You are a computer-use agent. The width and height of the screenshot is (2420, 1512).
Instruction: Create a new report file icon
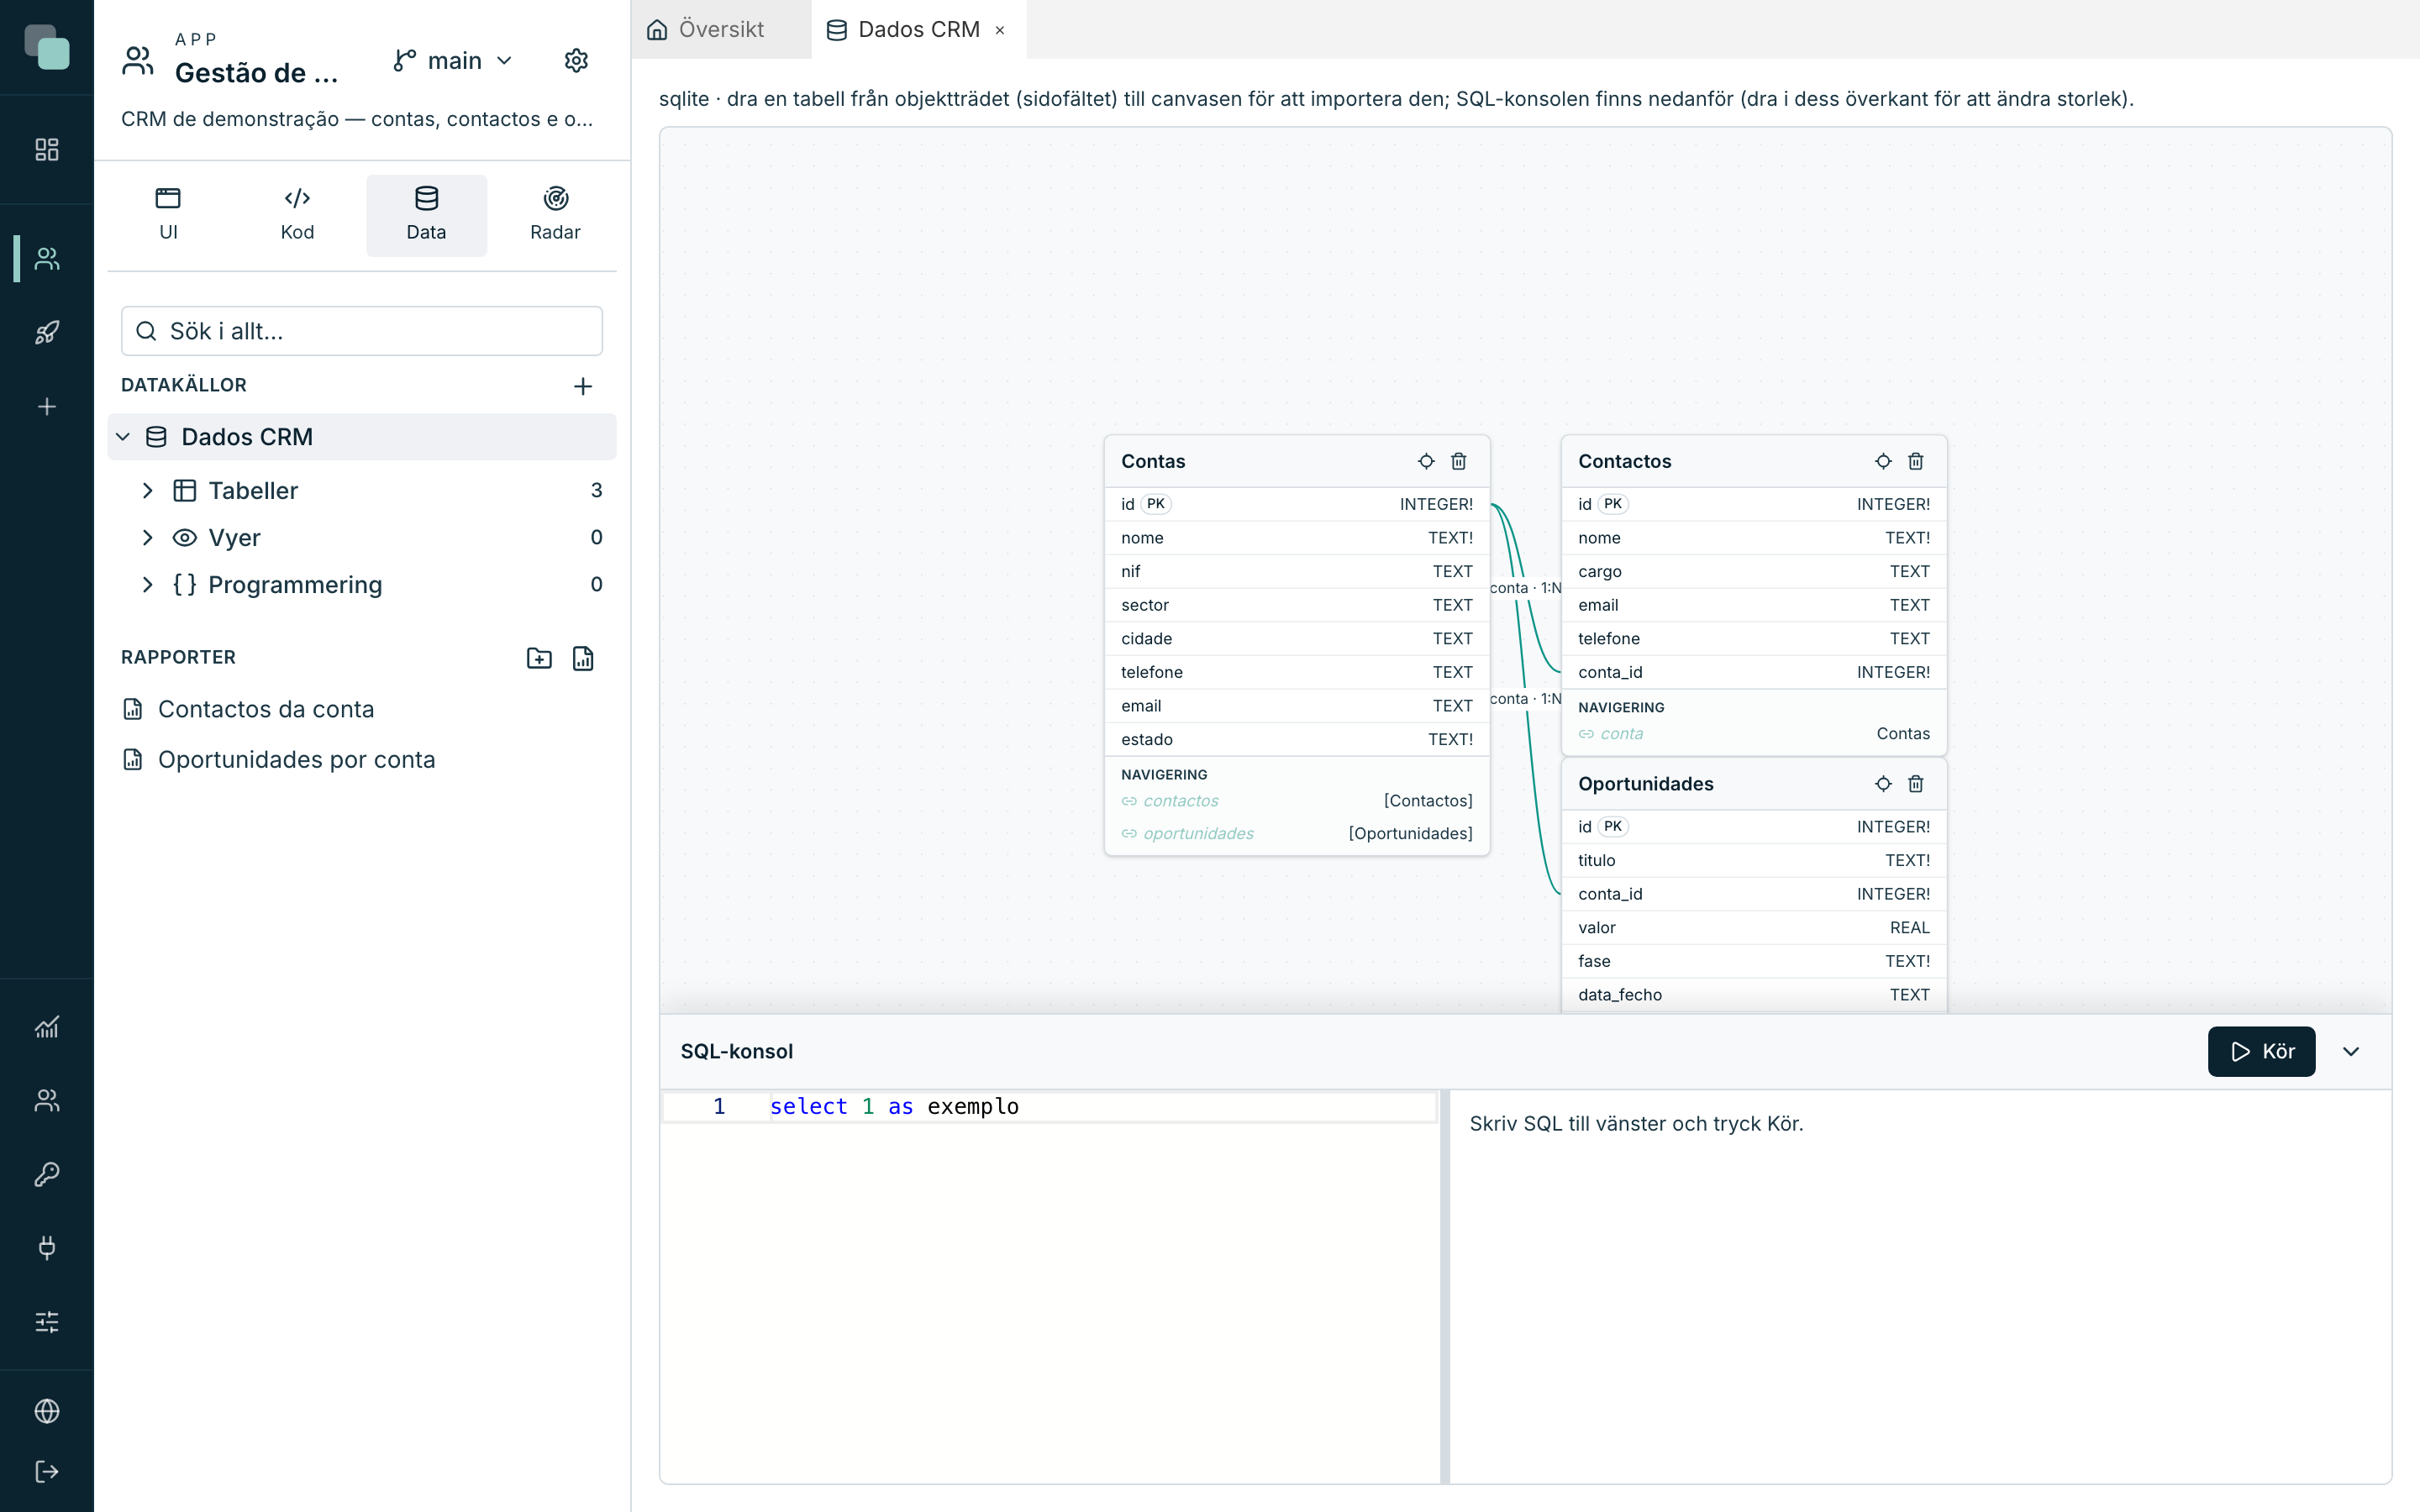pyautogui.click(x=583, y=658)
